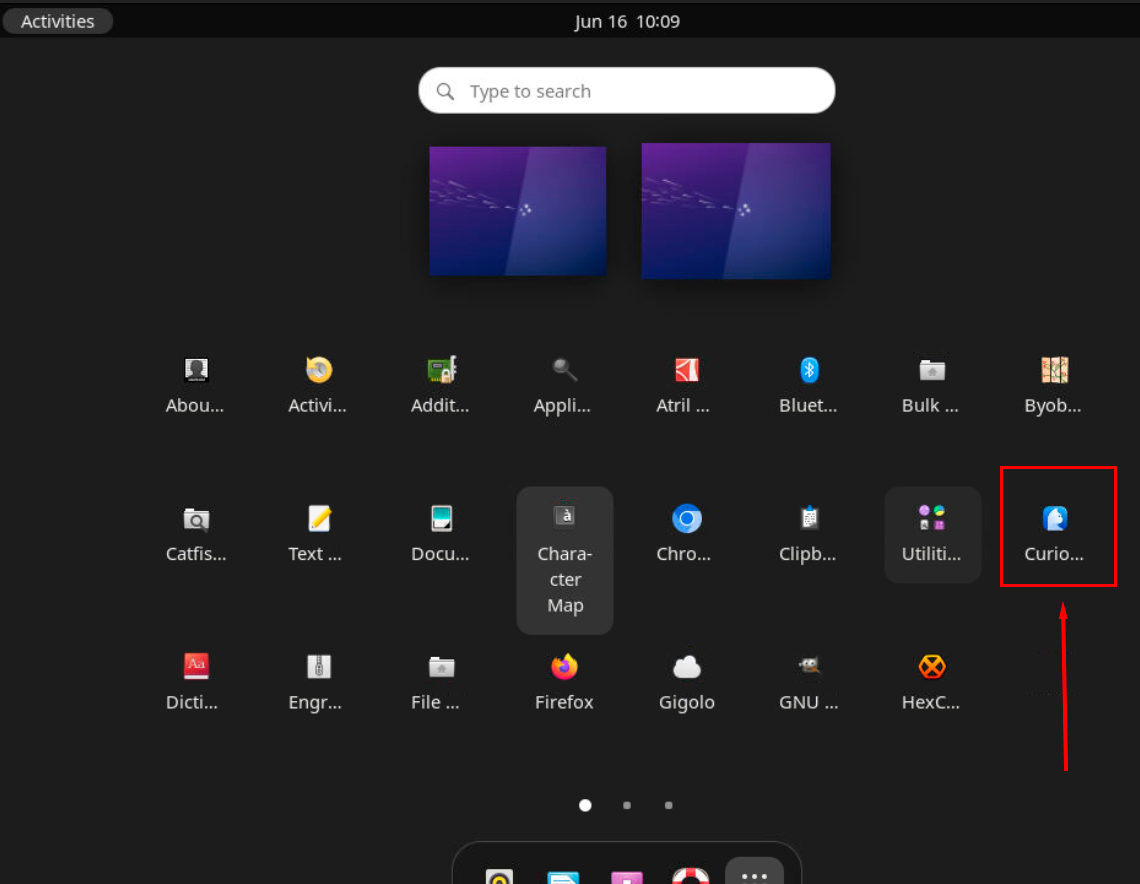Click the Type to search field

click(627, 91)
